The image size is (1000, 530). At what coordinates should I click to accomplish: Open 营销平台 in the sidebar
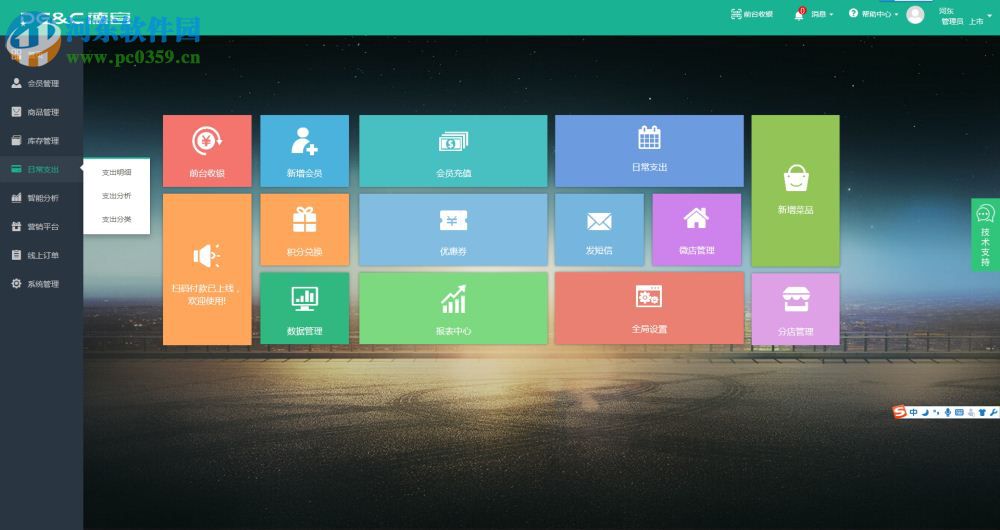[41, 227]
